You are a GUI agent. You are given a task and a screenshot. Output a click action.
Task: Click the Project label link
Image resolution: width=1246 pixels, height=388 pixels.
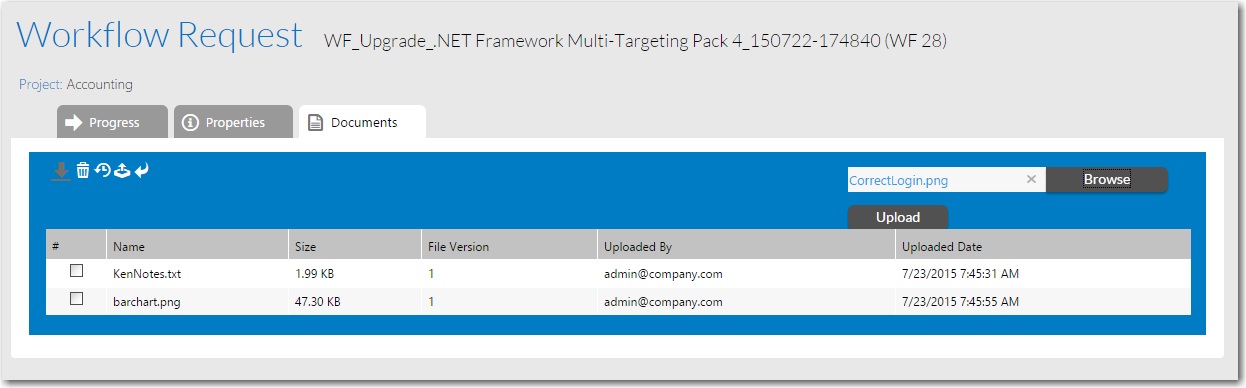click(41, 85)
